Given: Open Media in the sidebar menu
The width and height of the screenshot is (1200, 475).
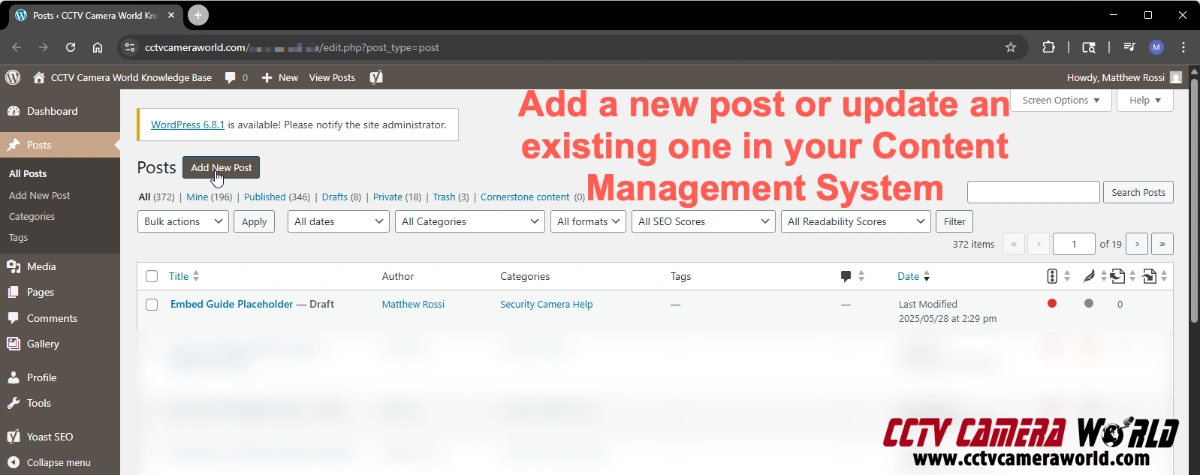Looking at the screenshot, I should tap(41, 266).
